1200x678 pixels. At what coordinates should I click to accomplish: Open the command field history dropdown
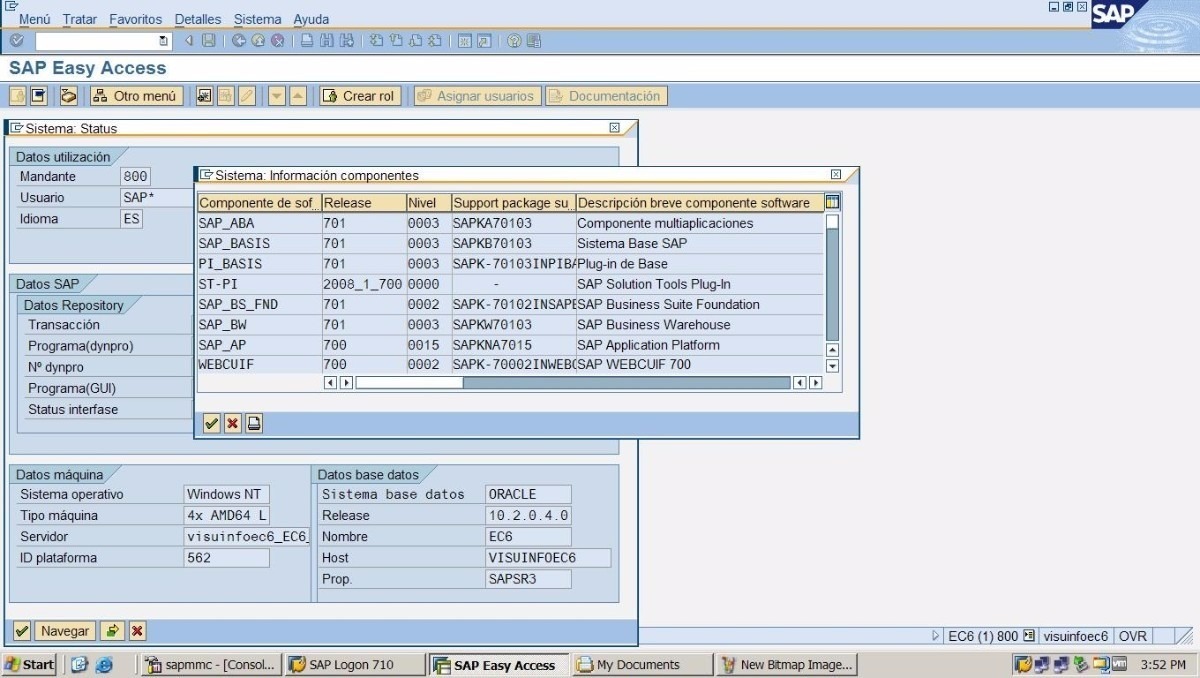tap(164, 41)
